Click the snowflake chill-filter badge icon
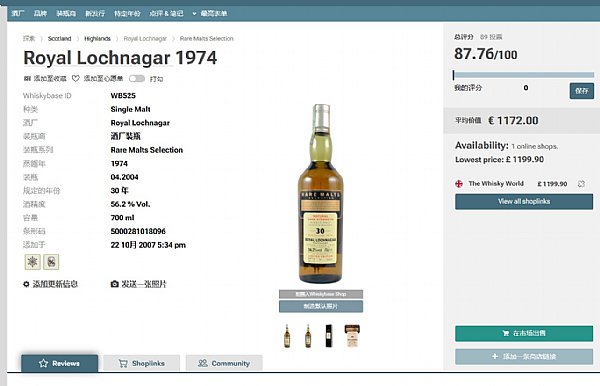This screenshot has width=600, height=386. [33, 262]
